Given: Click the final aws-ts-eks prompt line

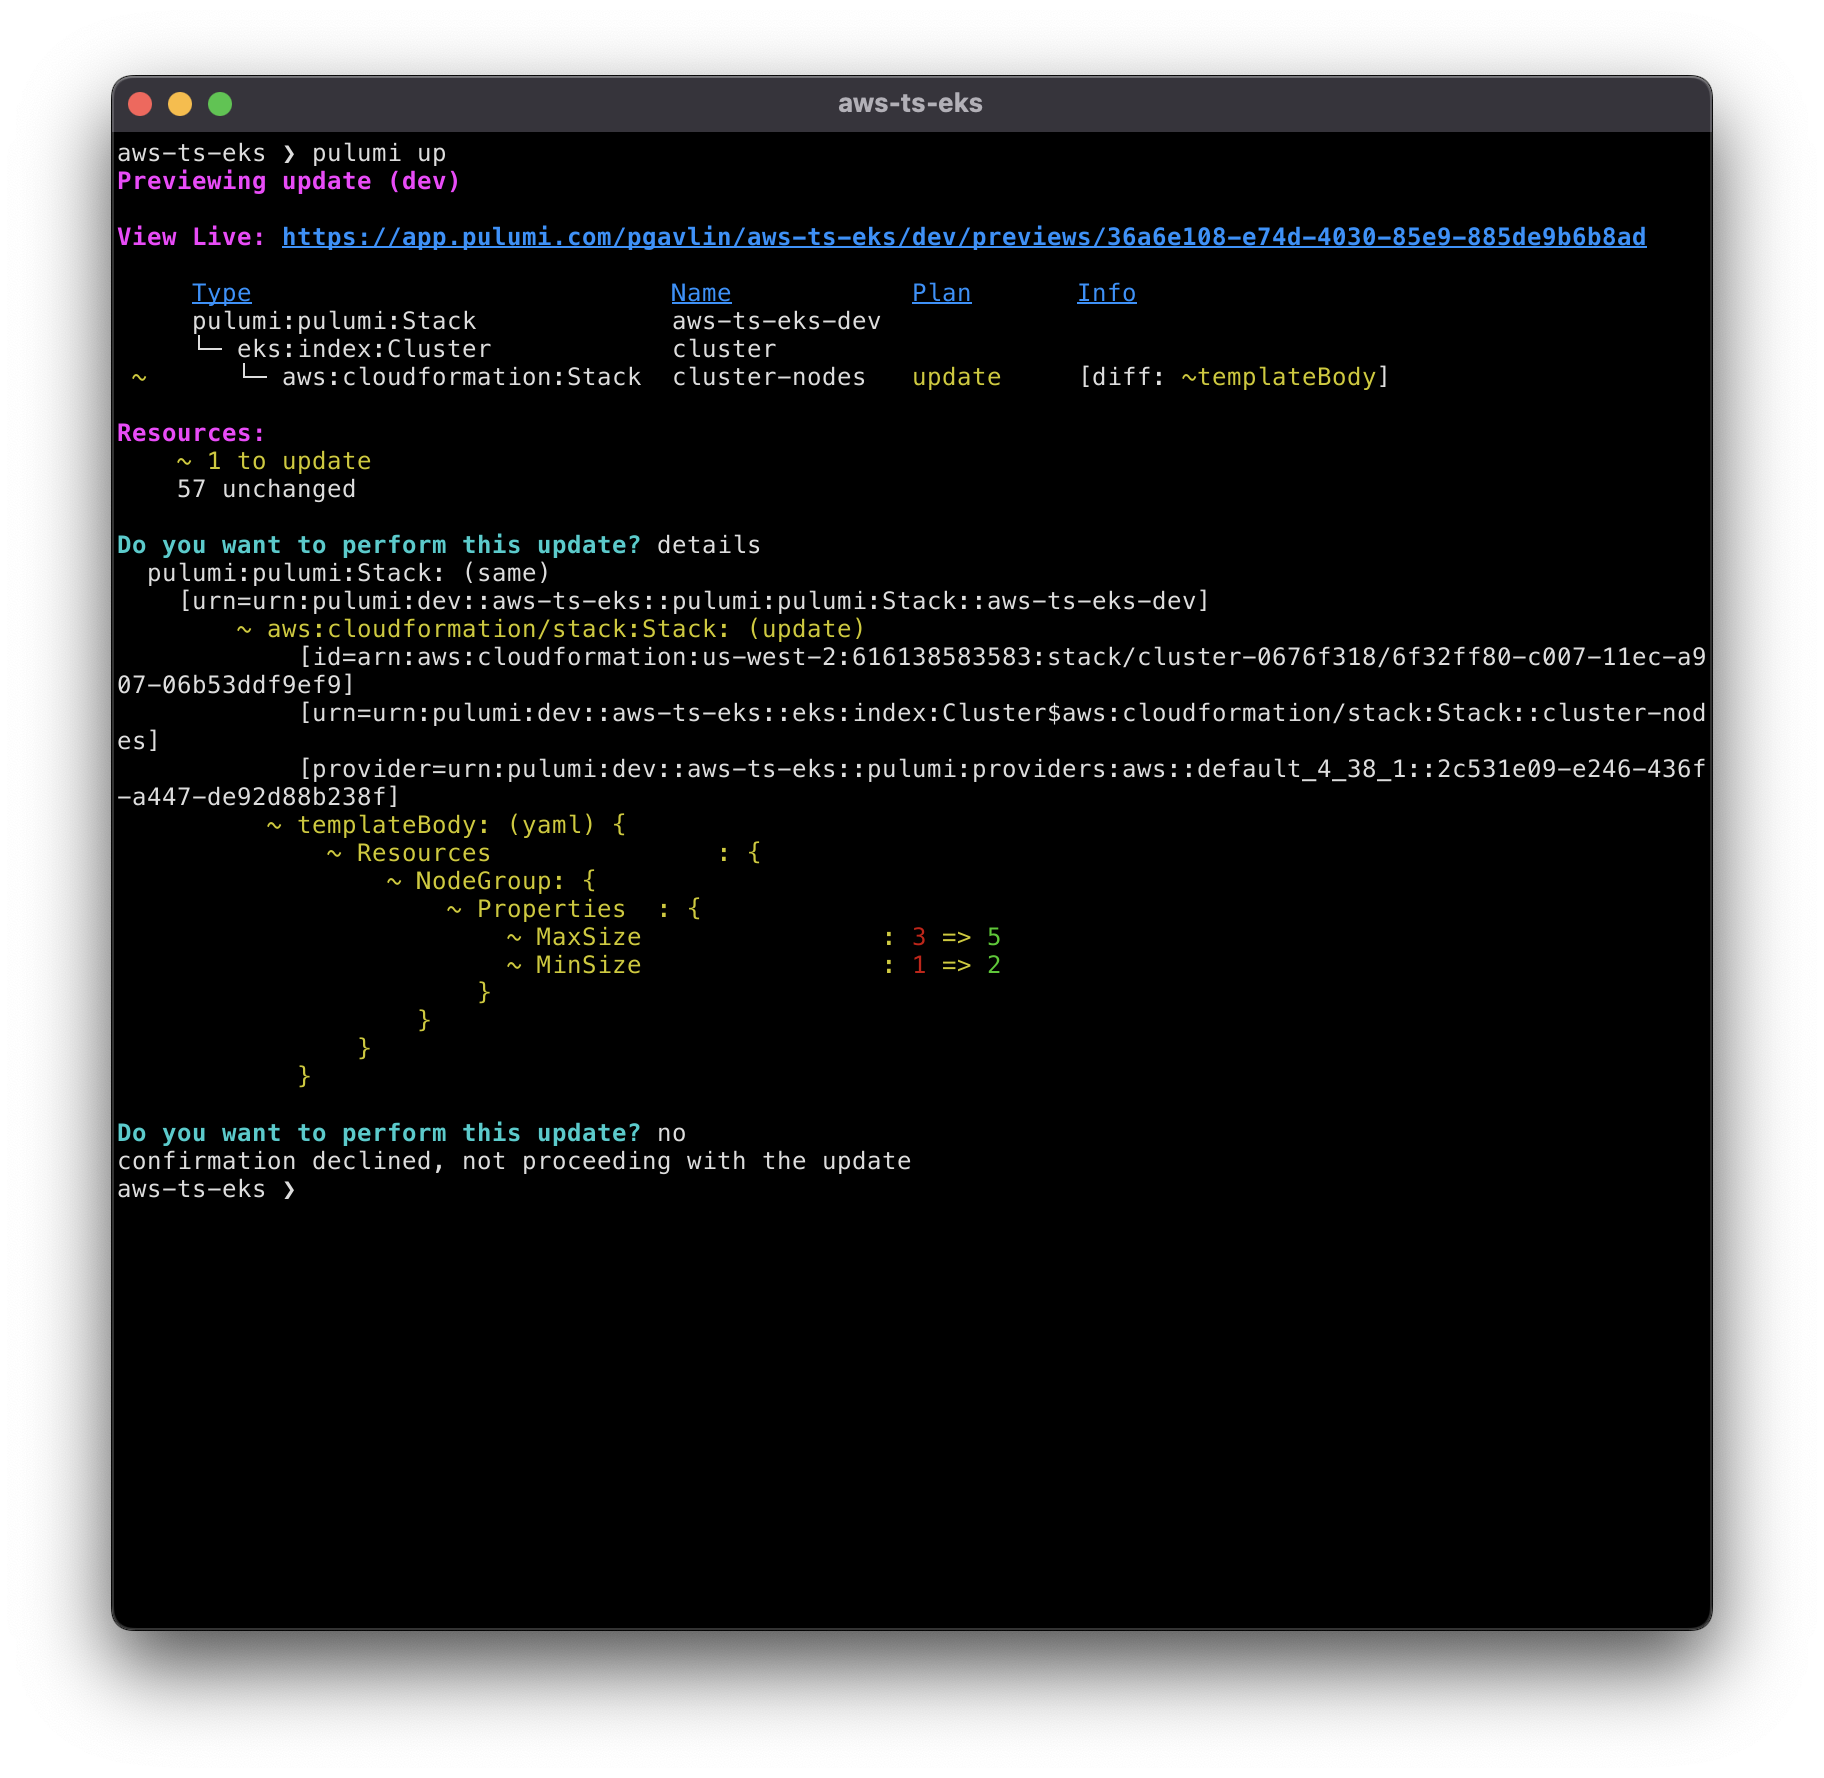Looking at the screenshot, I should (206, 1189).
